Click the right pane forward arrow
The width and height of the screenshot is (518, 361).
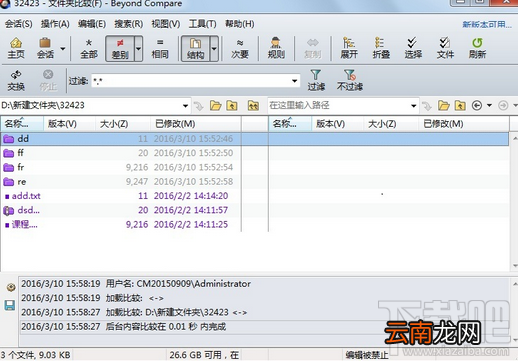click(x=503, y=106)
